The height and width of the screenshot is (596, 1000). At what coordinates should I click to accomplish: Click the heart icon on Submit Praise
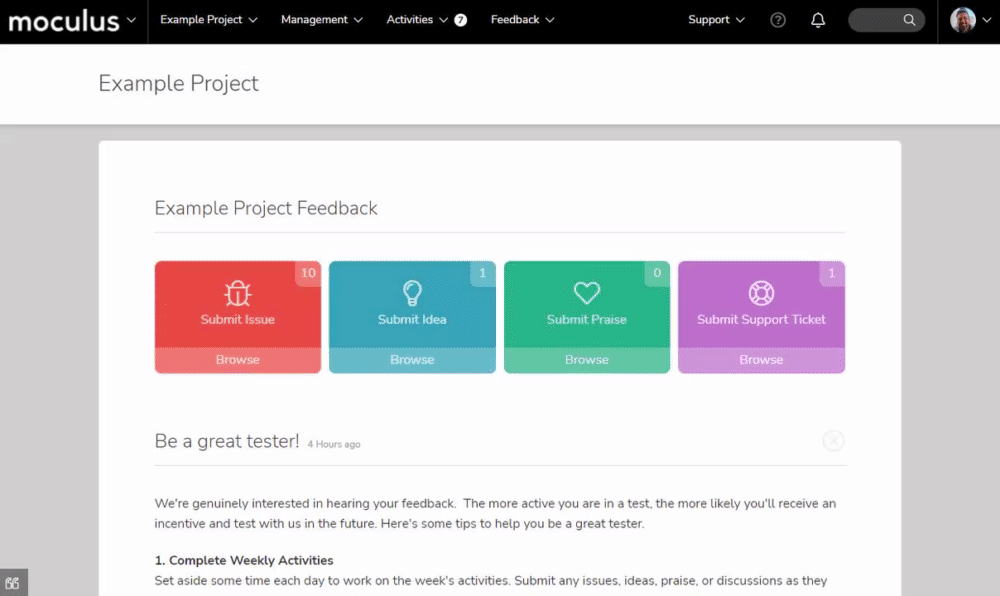tap(587, 293)
